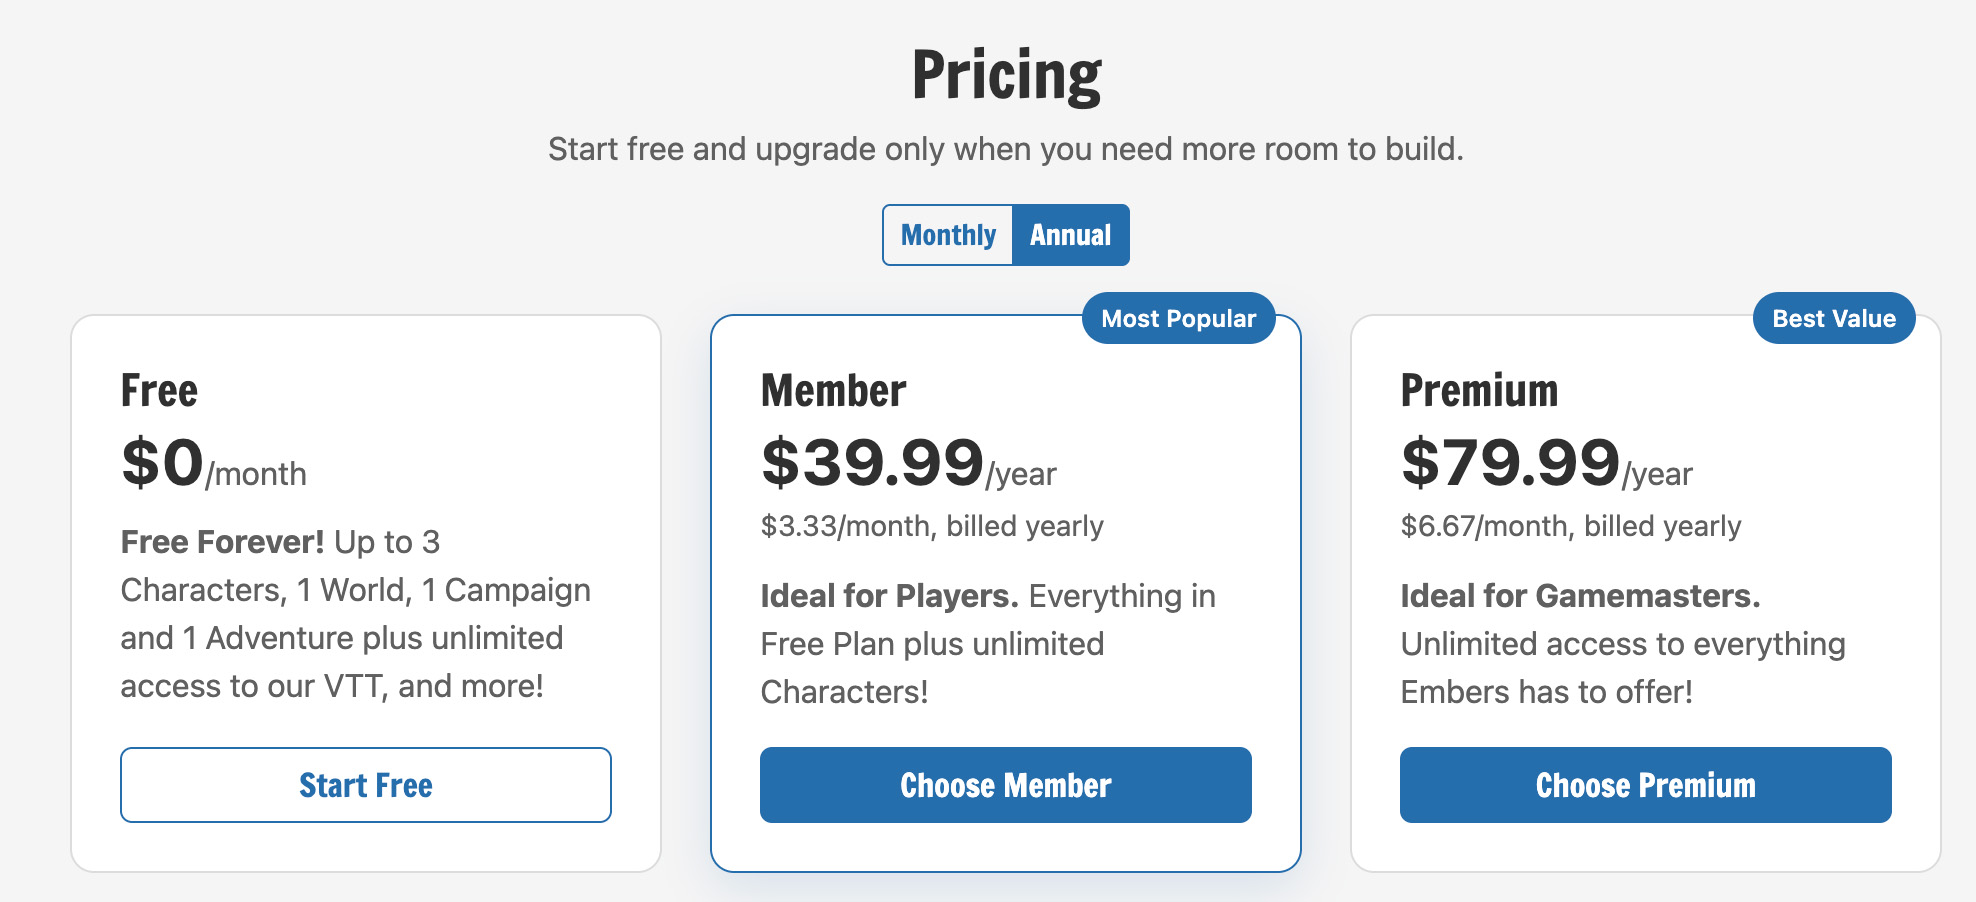Click the Best Value badge
Screen dimensions: 1976x902
click(x=1834, y=318)
